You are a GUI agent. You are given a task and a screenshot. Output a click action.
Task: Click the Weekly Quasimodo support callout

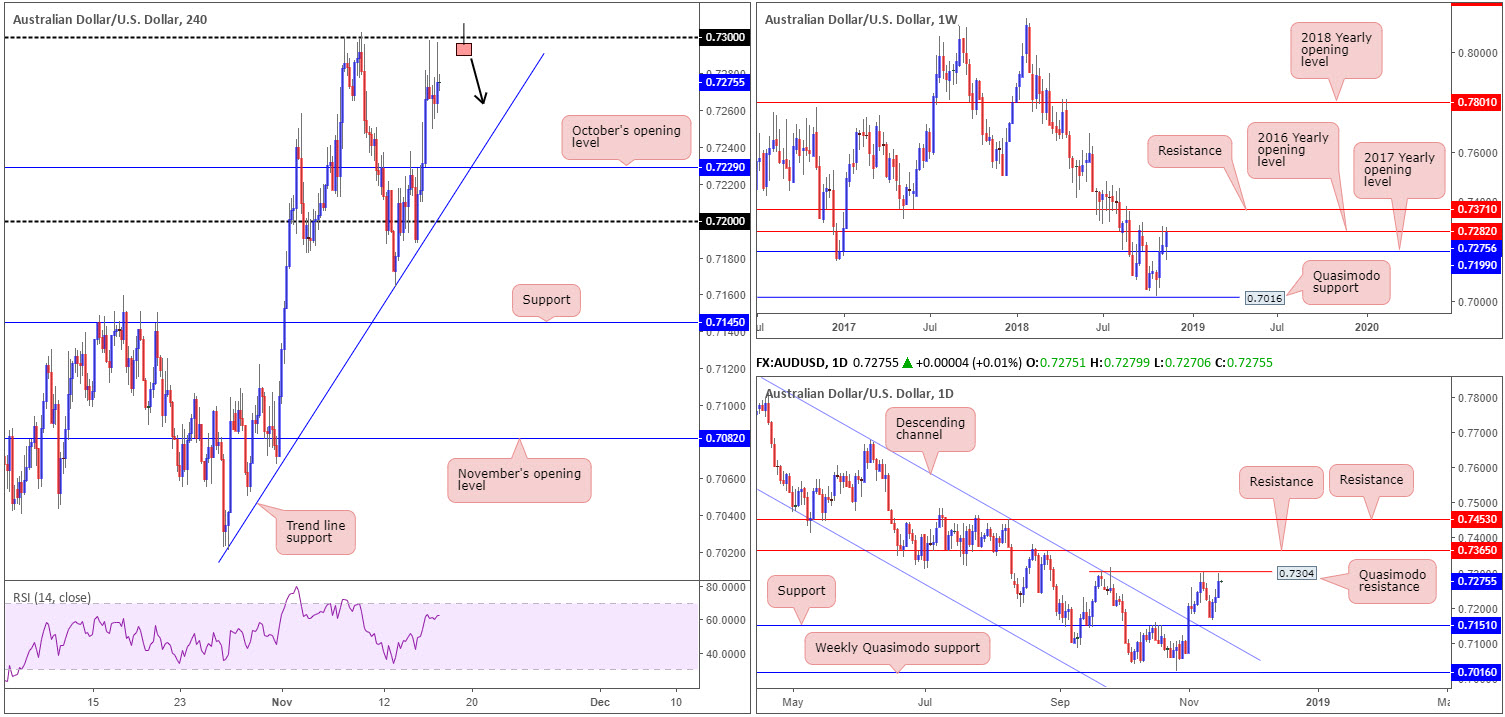898,649
